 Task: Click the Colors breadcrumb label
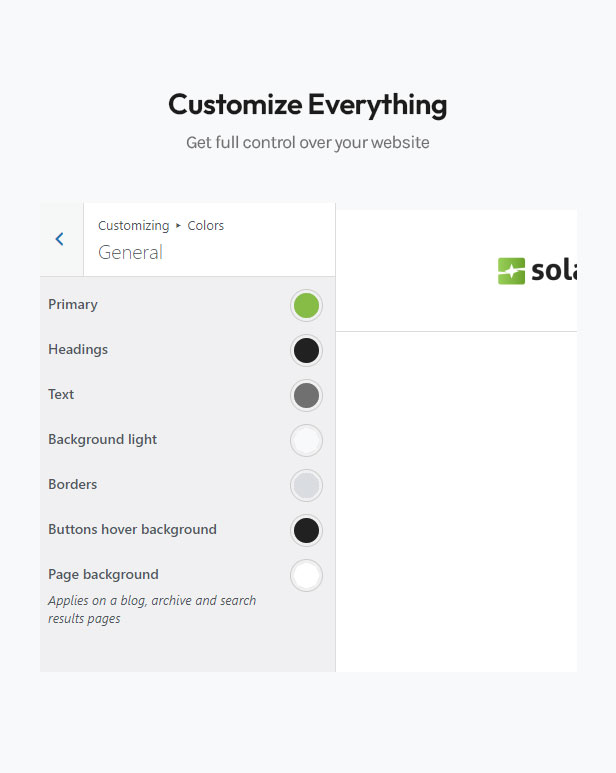[206, 226]
